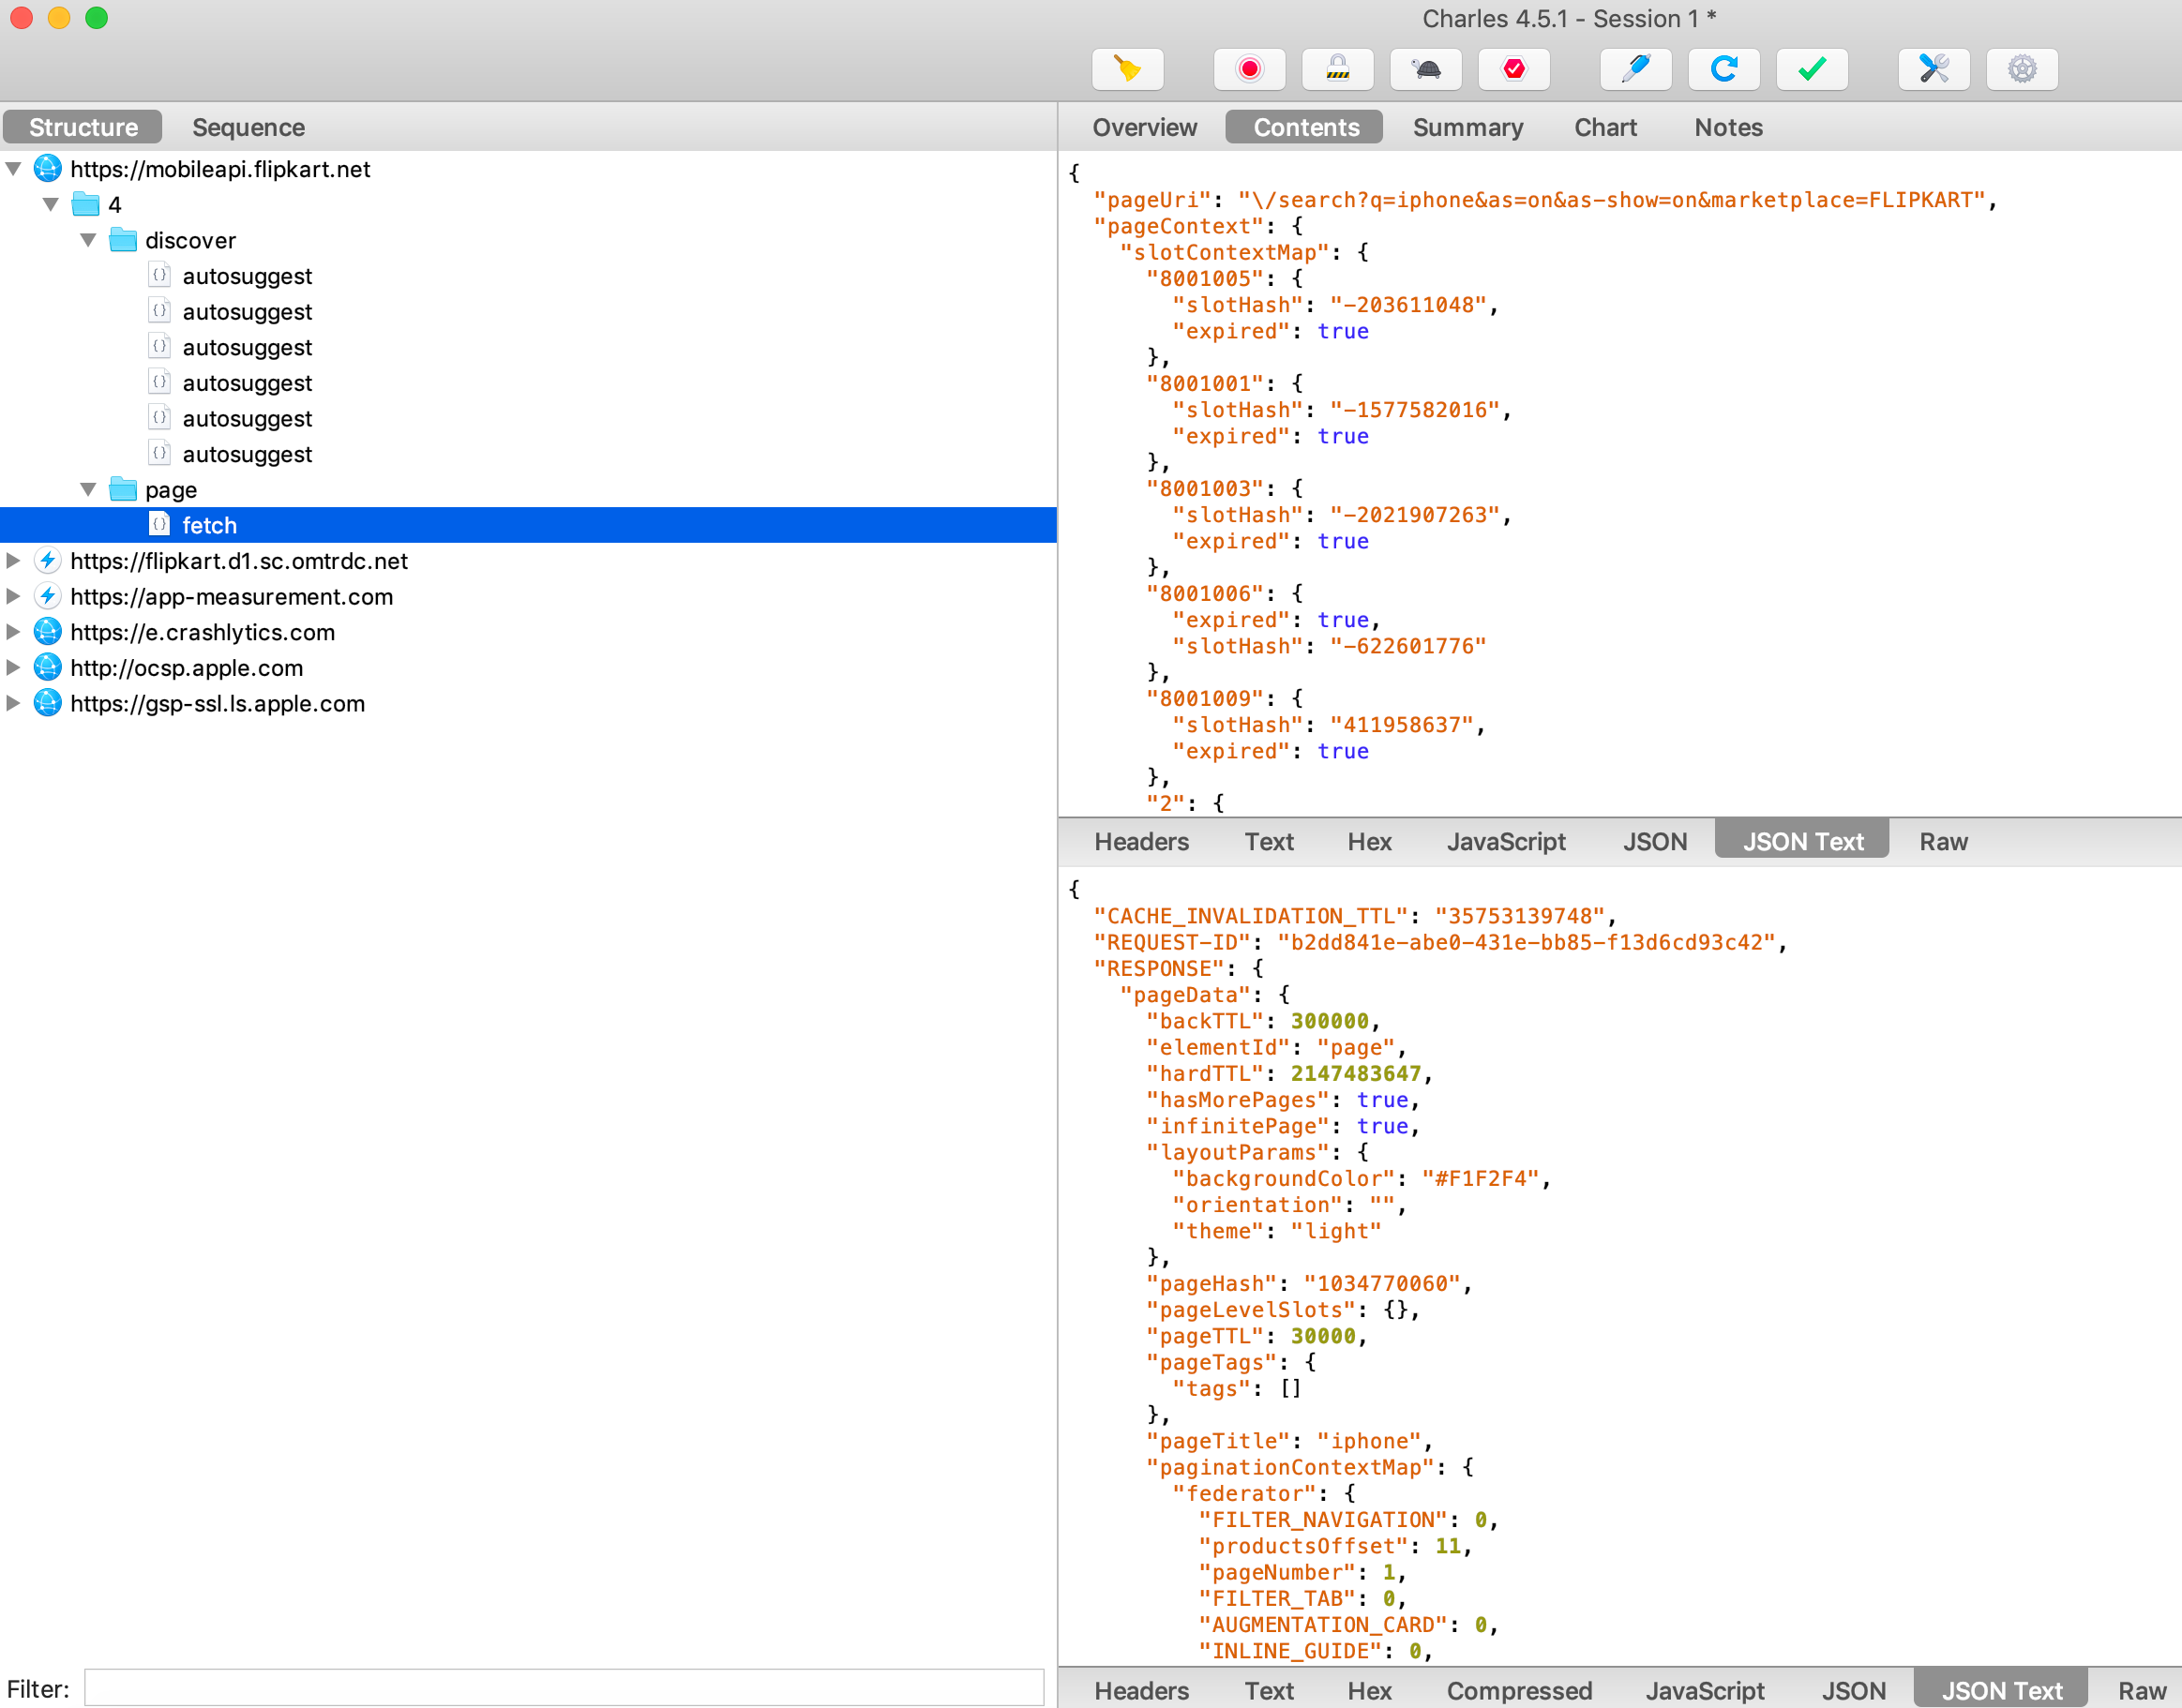Switch to the Sequence tab
Viewport: 2182px width, 1708px height.
click(248, 127)
